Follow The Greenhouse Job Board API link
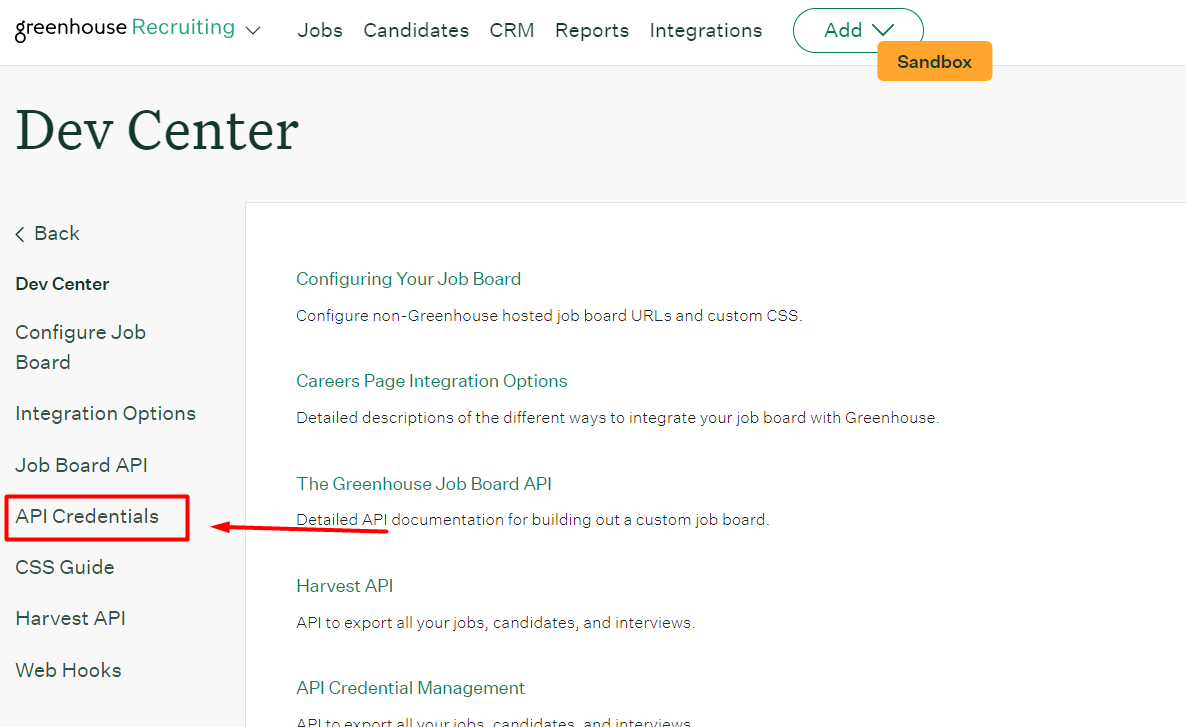This screenshot has width=1186, height=727. click(x=424, y=483)
